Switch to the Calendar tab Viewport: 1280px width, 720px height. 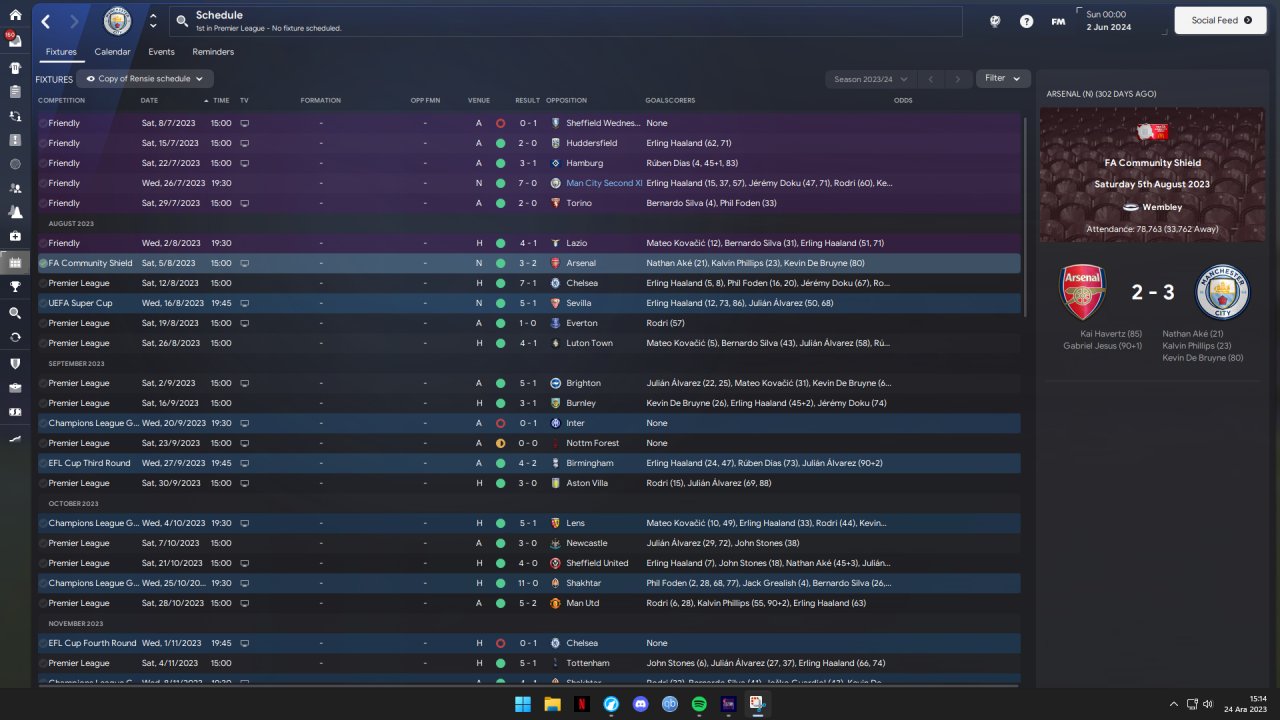tap(112, 52)
